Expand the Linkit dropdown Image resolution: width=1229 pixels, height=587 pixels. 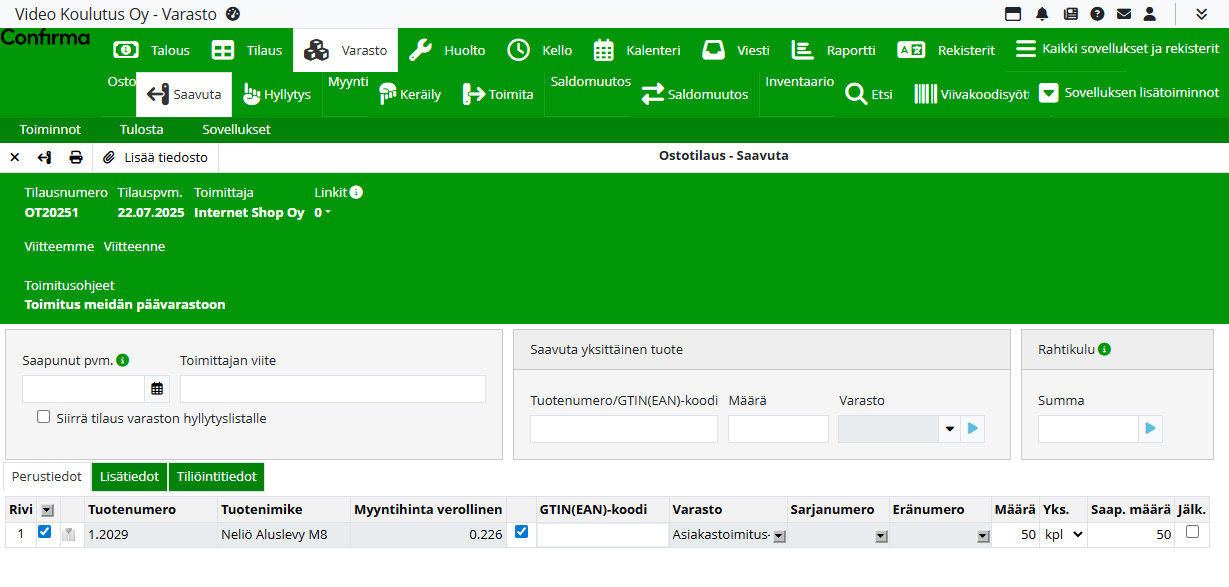coord(323,213)
